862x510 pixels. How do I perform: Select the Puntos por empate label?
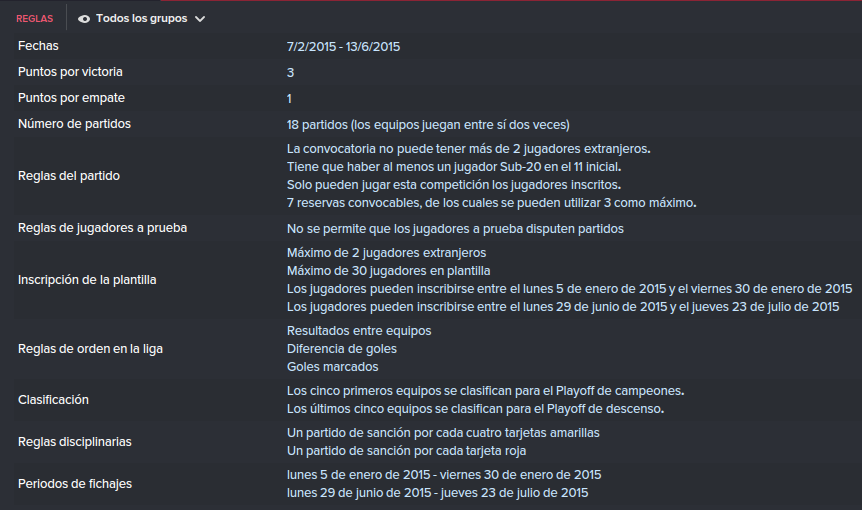[71, 98]
